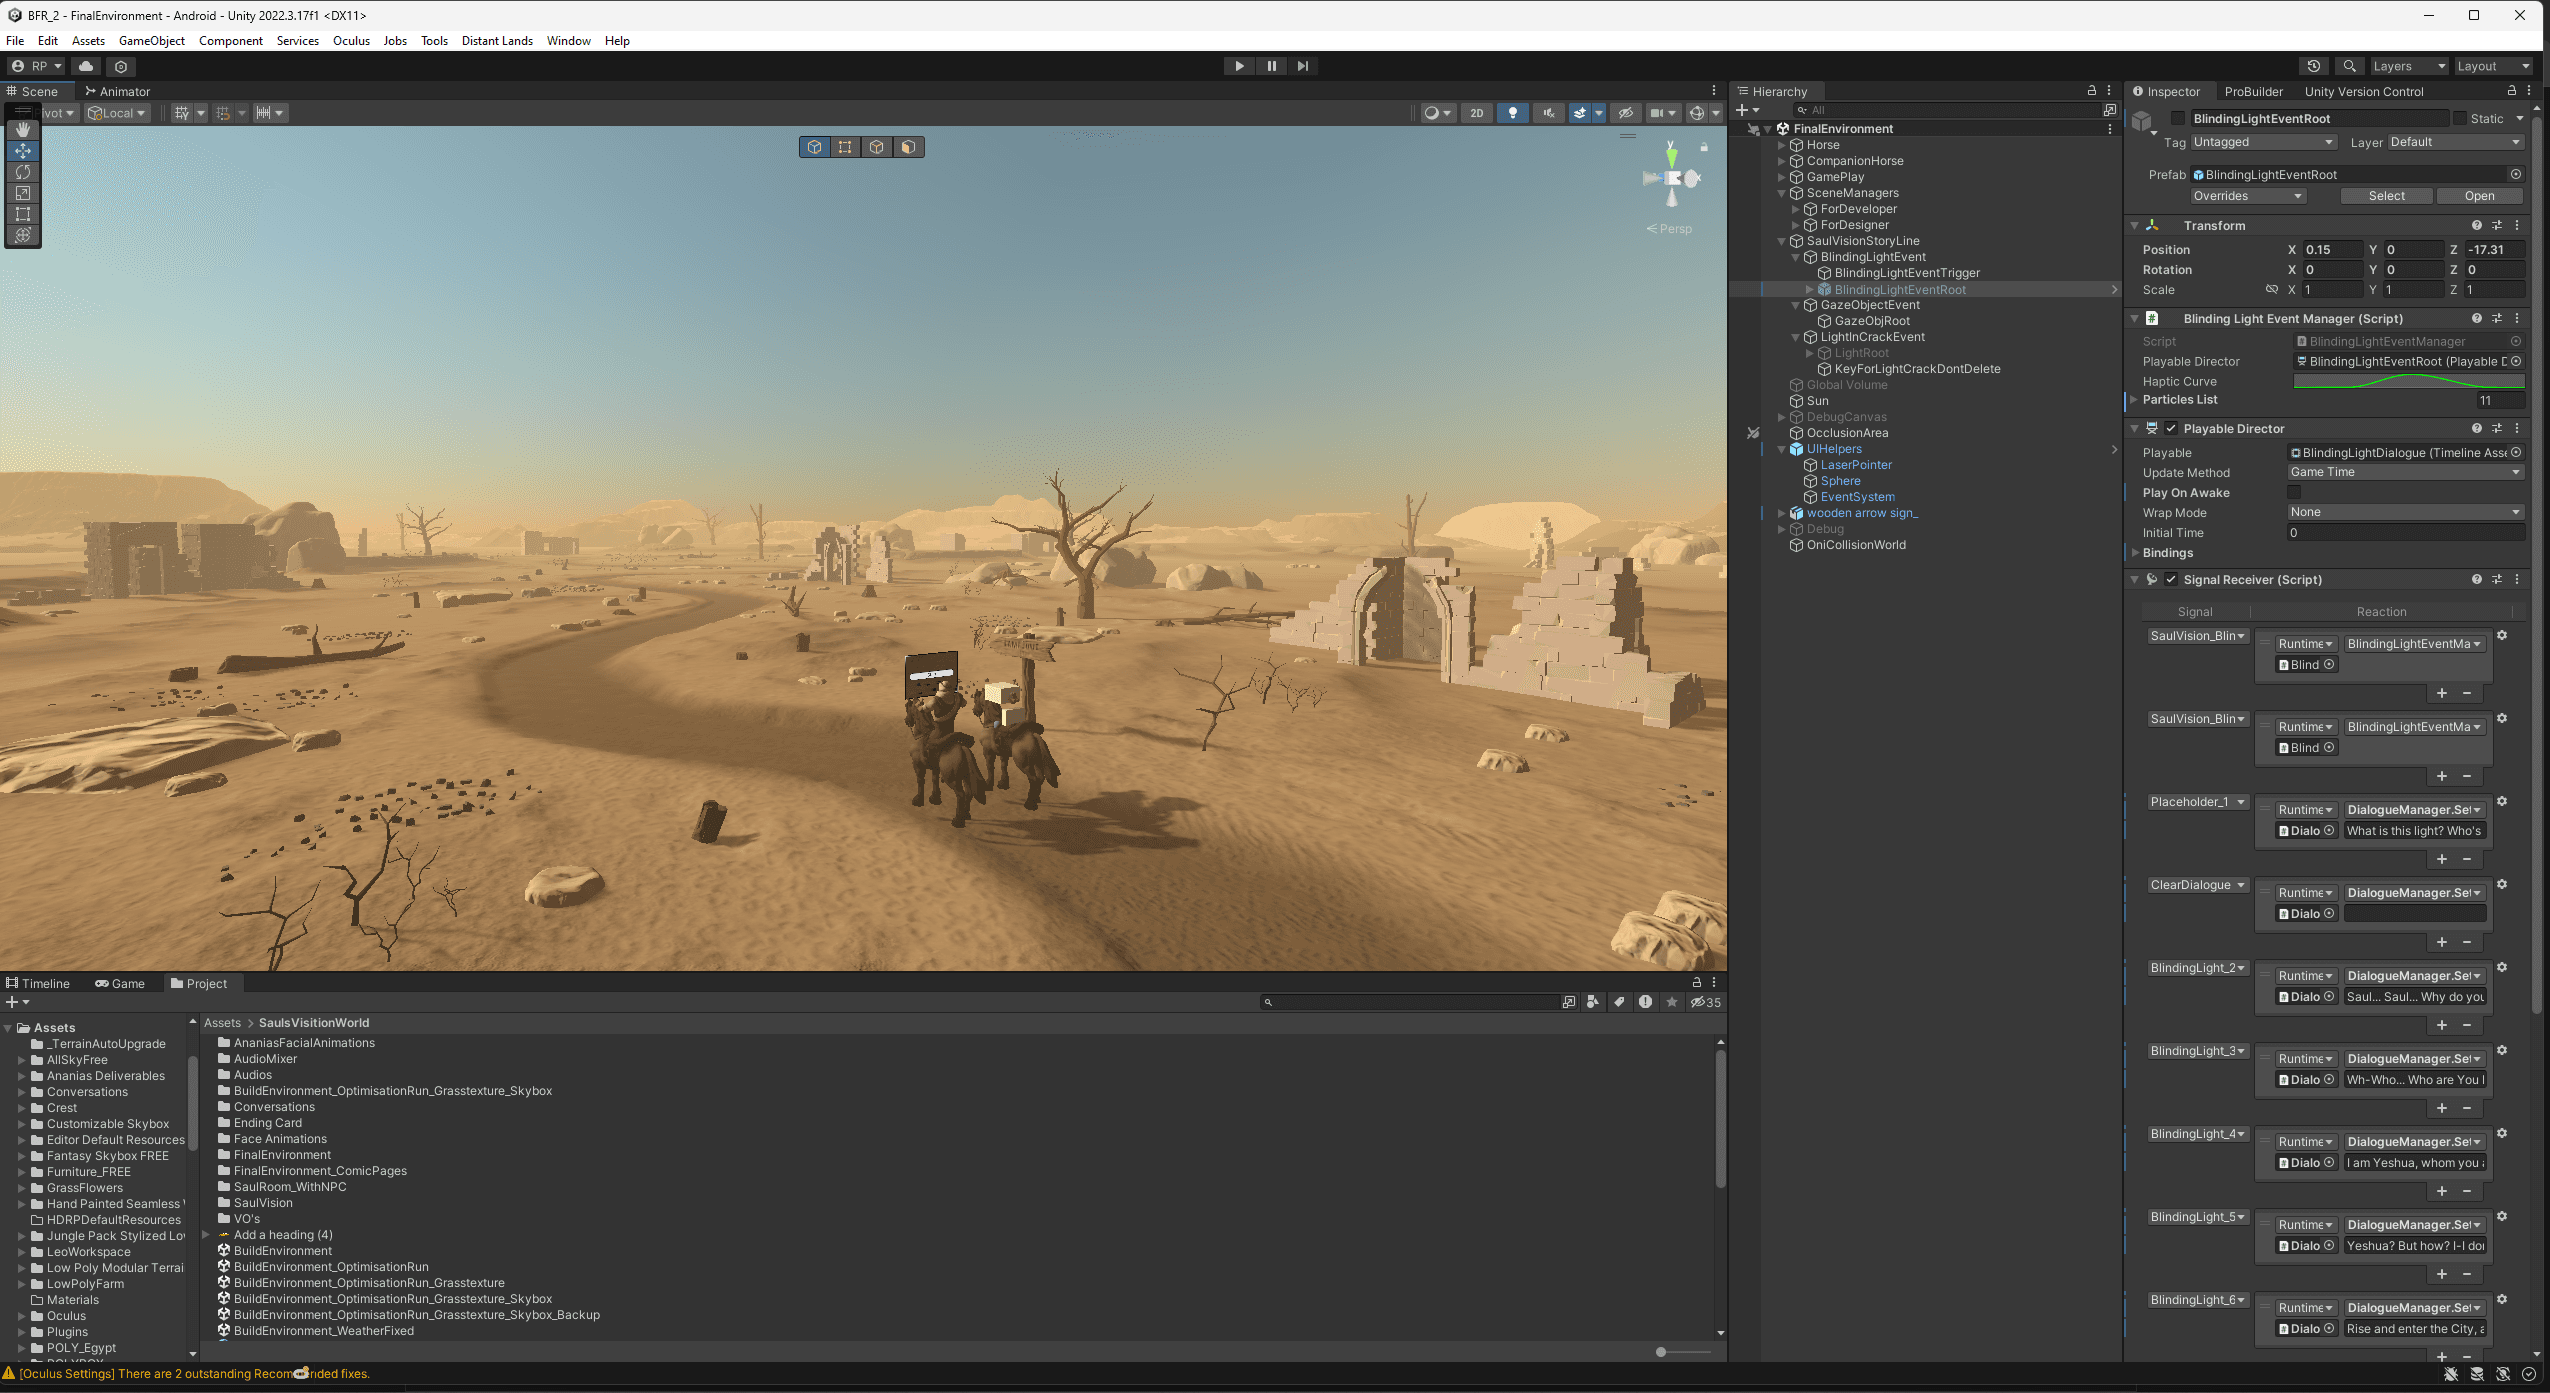Open Undo History clock icon
The width and height of the screenshot is (2550, 1393).
2313,66
